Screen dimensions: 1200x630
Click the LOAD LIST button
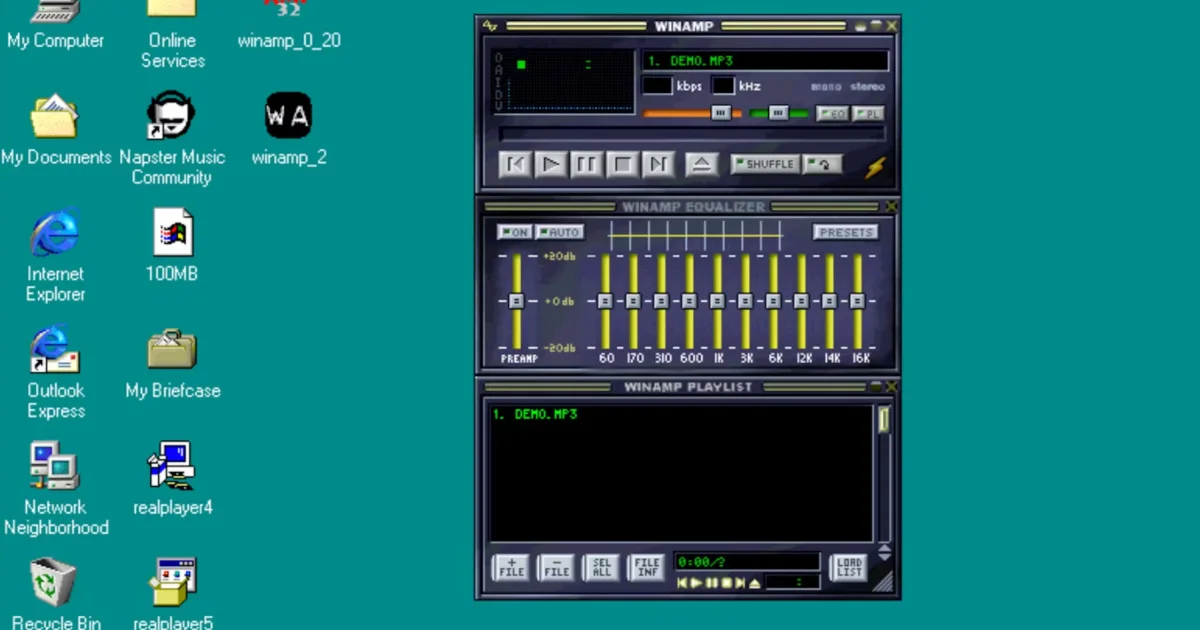click(848, 568)
